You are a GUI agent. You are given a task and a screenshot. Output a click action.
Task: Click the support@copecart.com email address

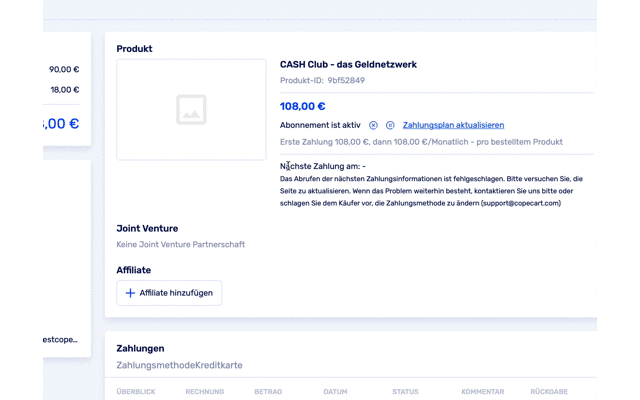(x=520, y=203)
